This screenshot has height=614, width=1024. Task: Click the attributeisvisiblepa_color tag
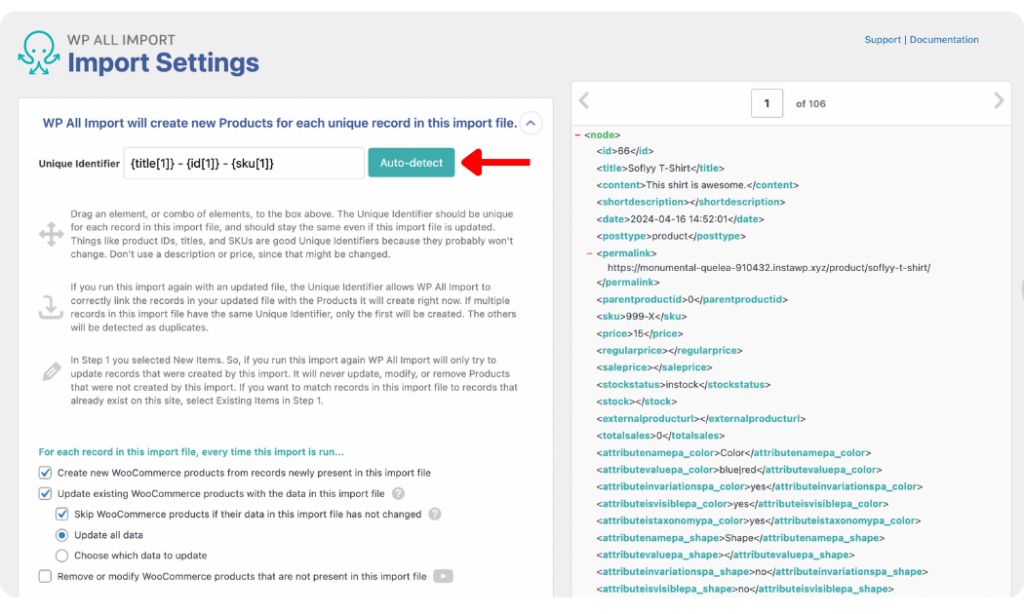pos(743,504)
